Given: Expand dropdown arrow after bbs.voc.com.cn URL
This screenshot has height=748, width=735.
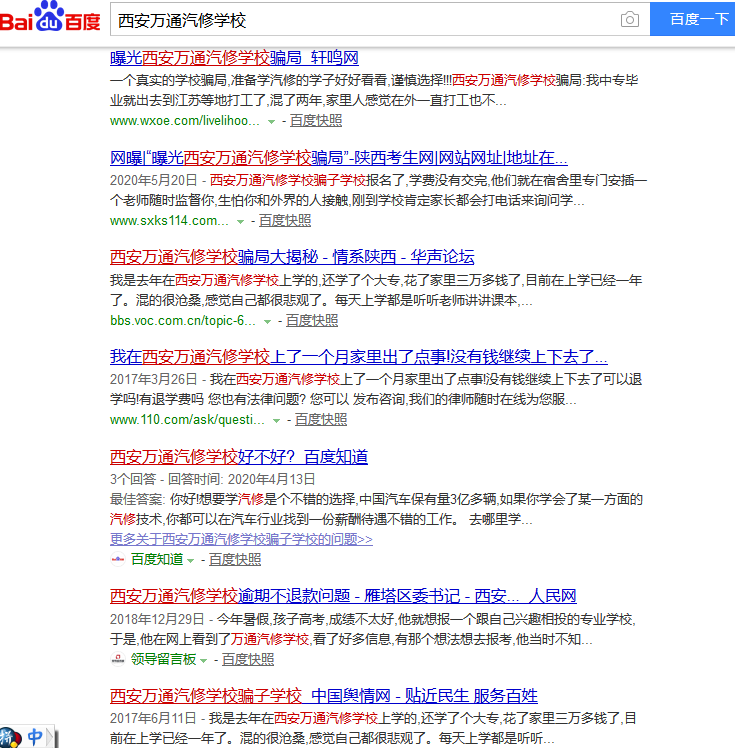Looking at the screenshot, I should (267, 321).
